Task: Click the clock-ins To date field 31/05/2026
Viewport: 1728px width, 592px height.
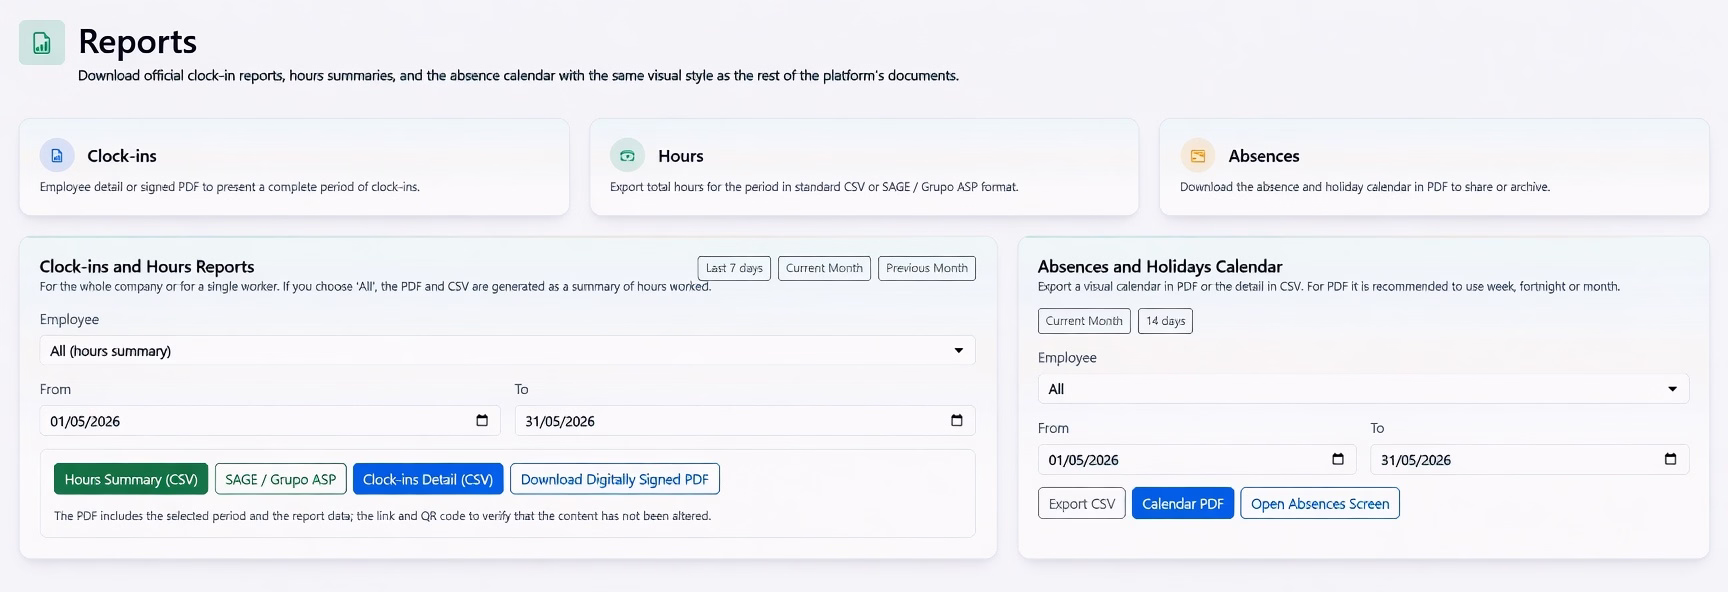Action: click(745, 421)
